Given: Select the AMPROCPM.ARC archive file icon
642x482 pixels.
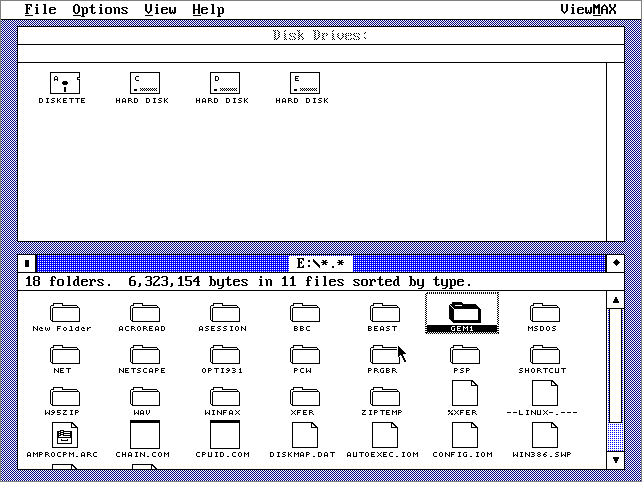Looking at the screenshot, I should (65, 435).
